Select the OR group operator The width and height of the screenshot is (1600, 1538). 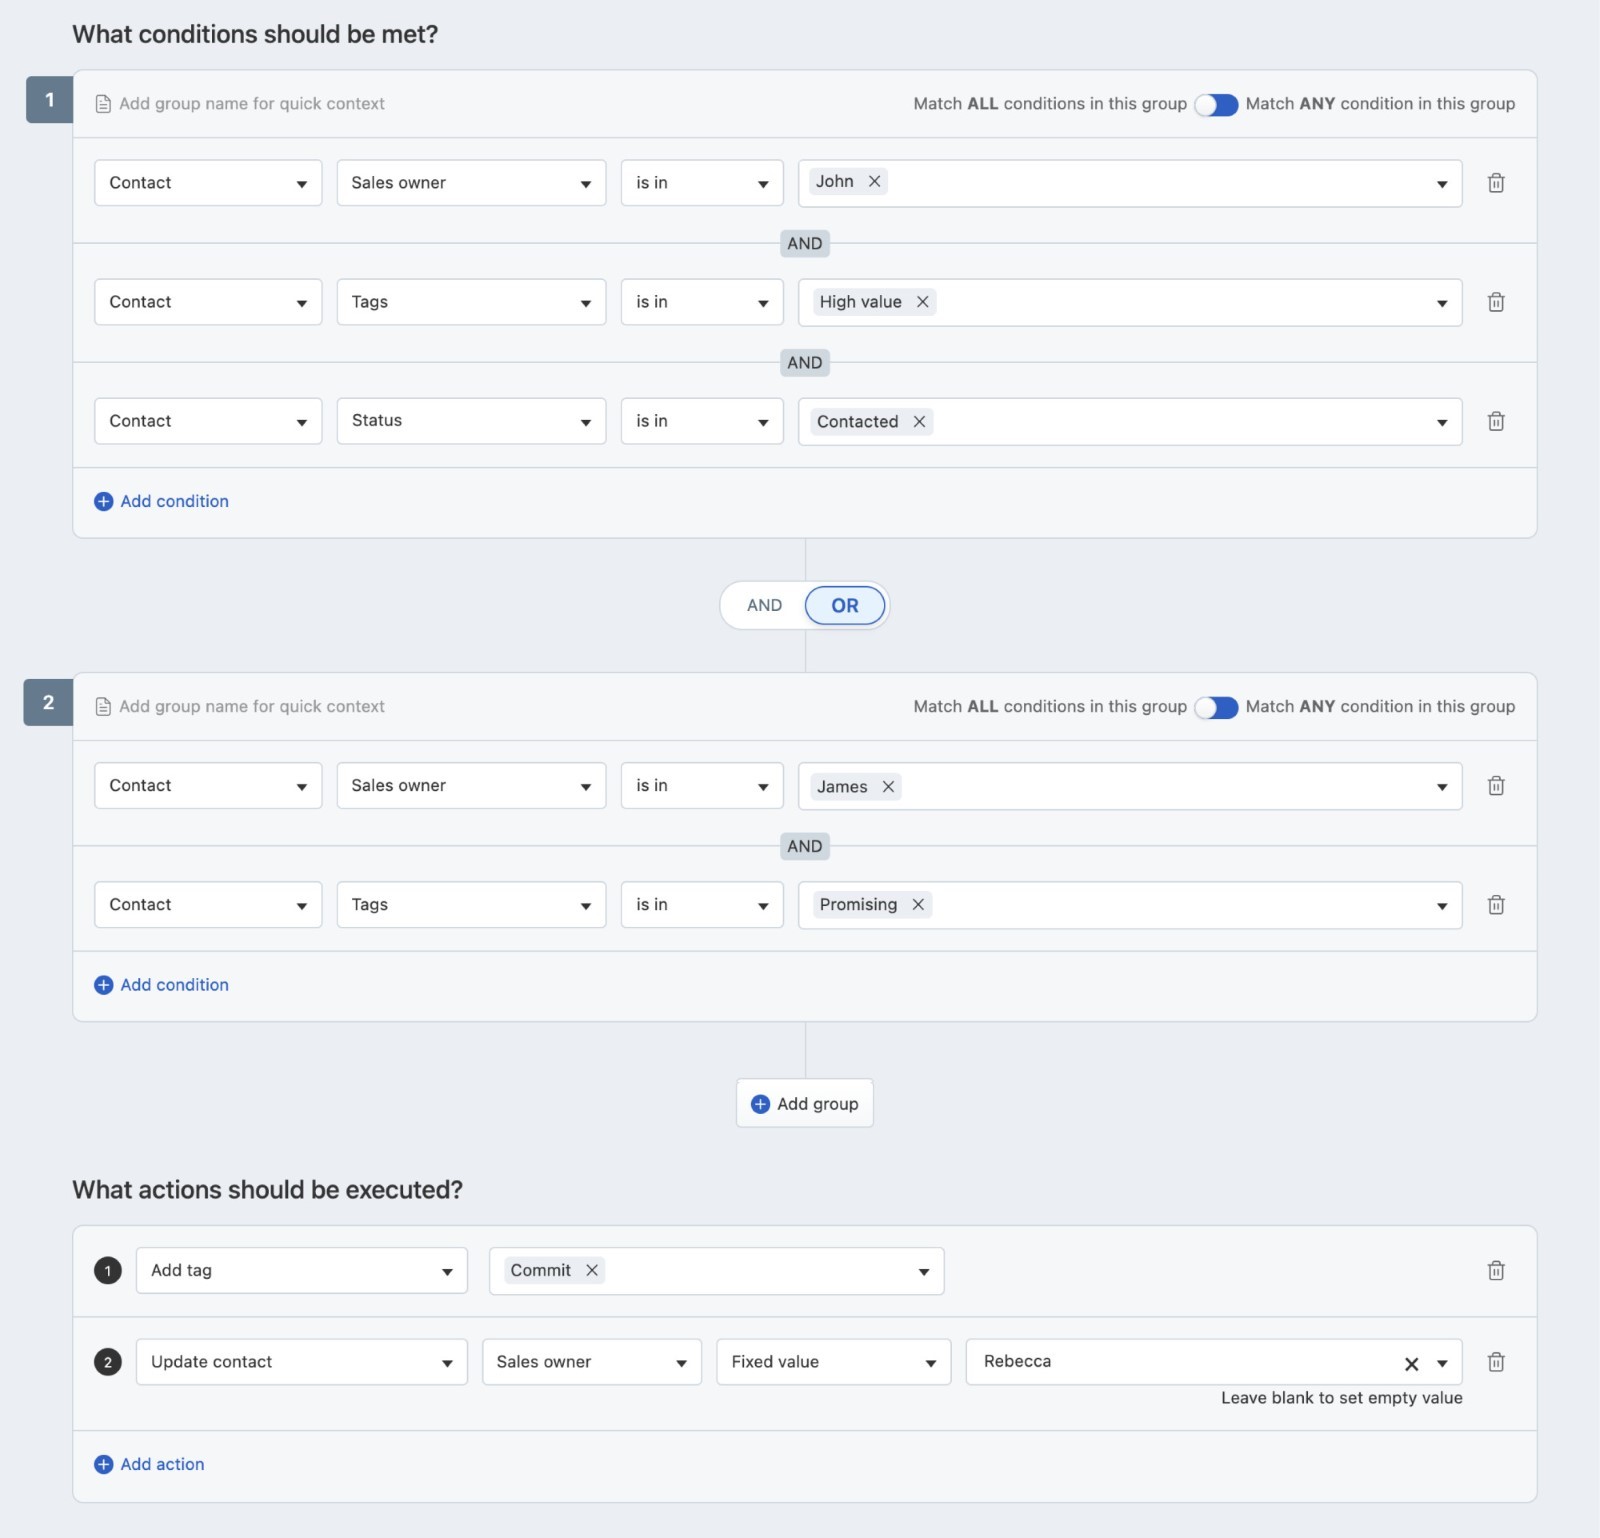(x=845, y=605)
